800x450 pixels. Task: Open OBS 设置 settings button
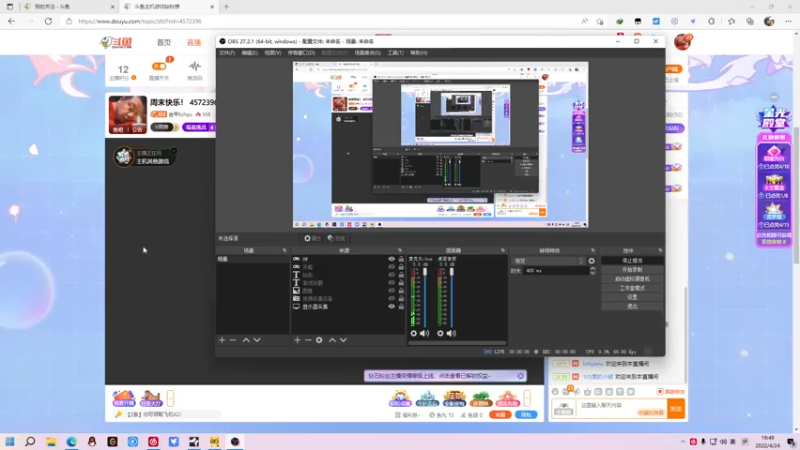tap(632, 297)
